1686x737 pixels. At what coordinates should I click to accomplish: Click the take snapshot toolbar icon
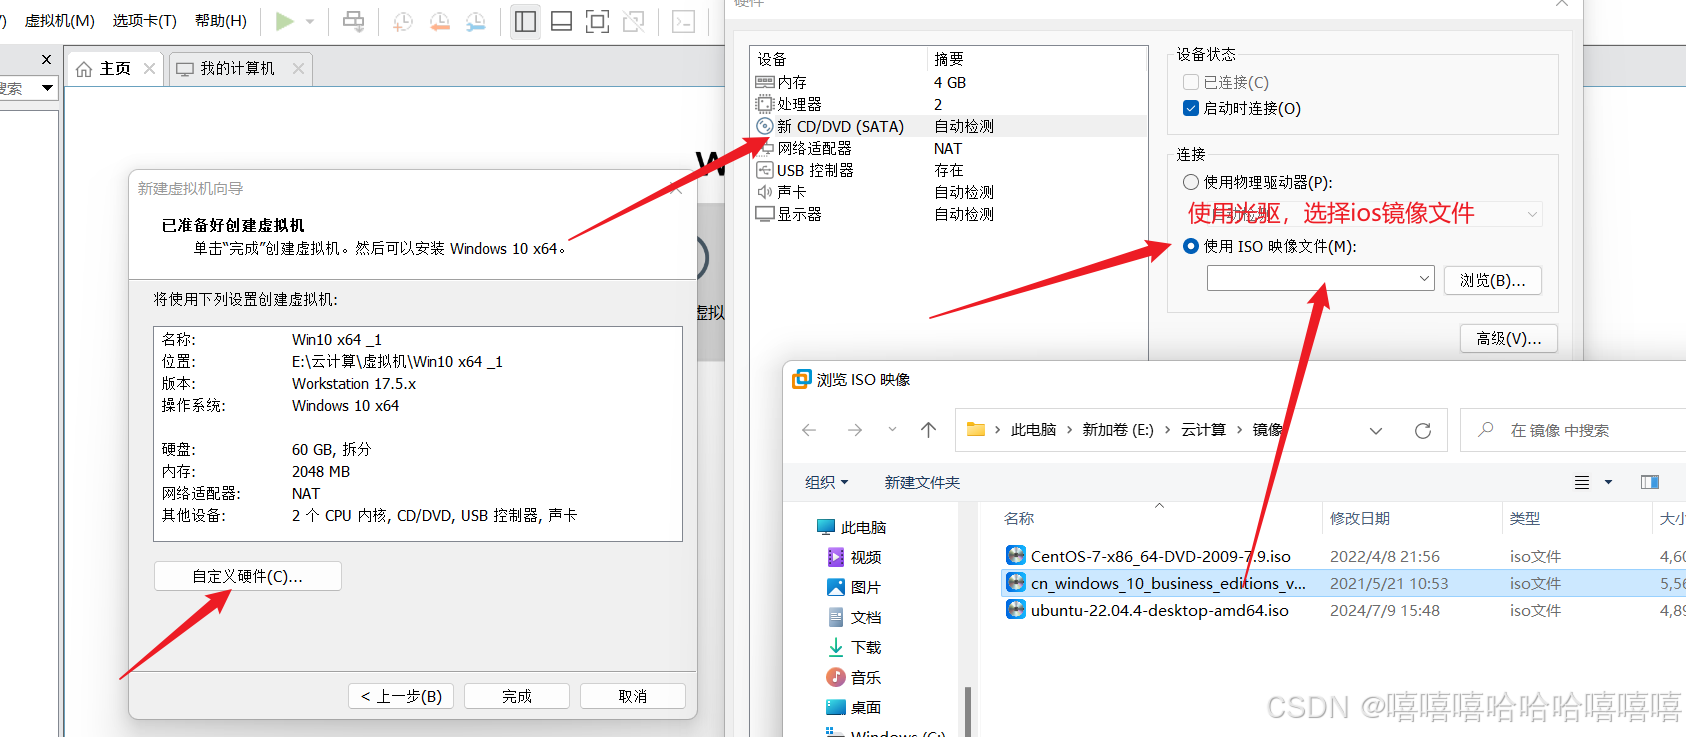point(403,21)
